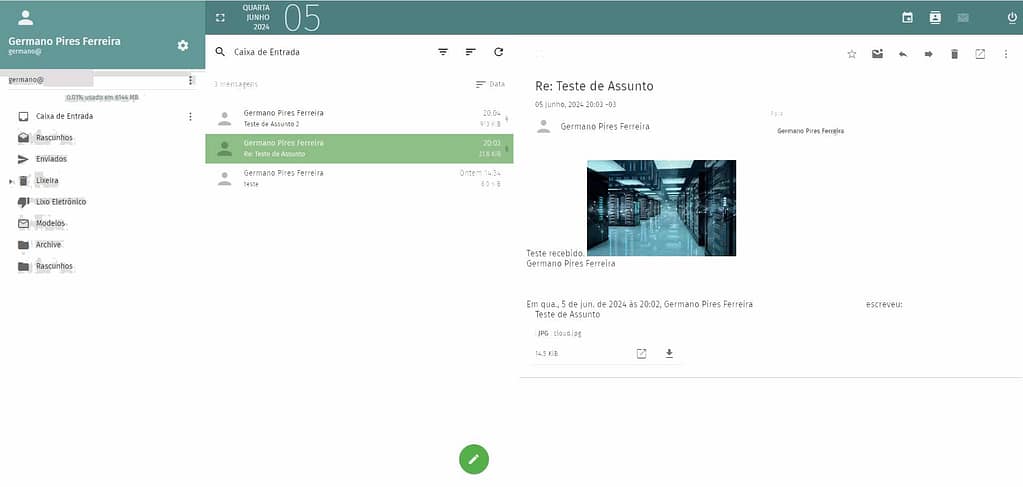
Task: Delete the open message with trash icon
Action: click(954, 54)
